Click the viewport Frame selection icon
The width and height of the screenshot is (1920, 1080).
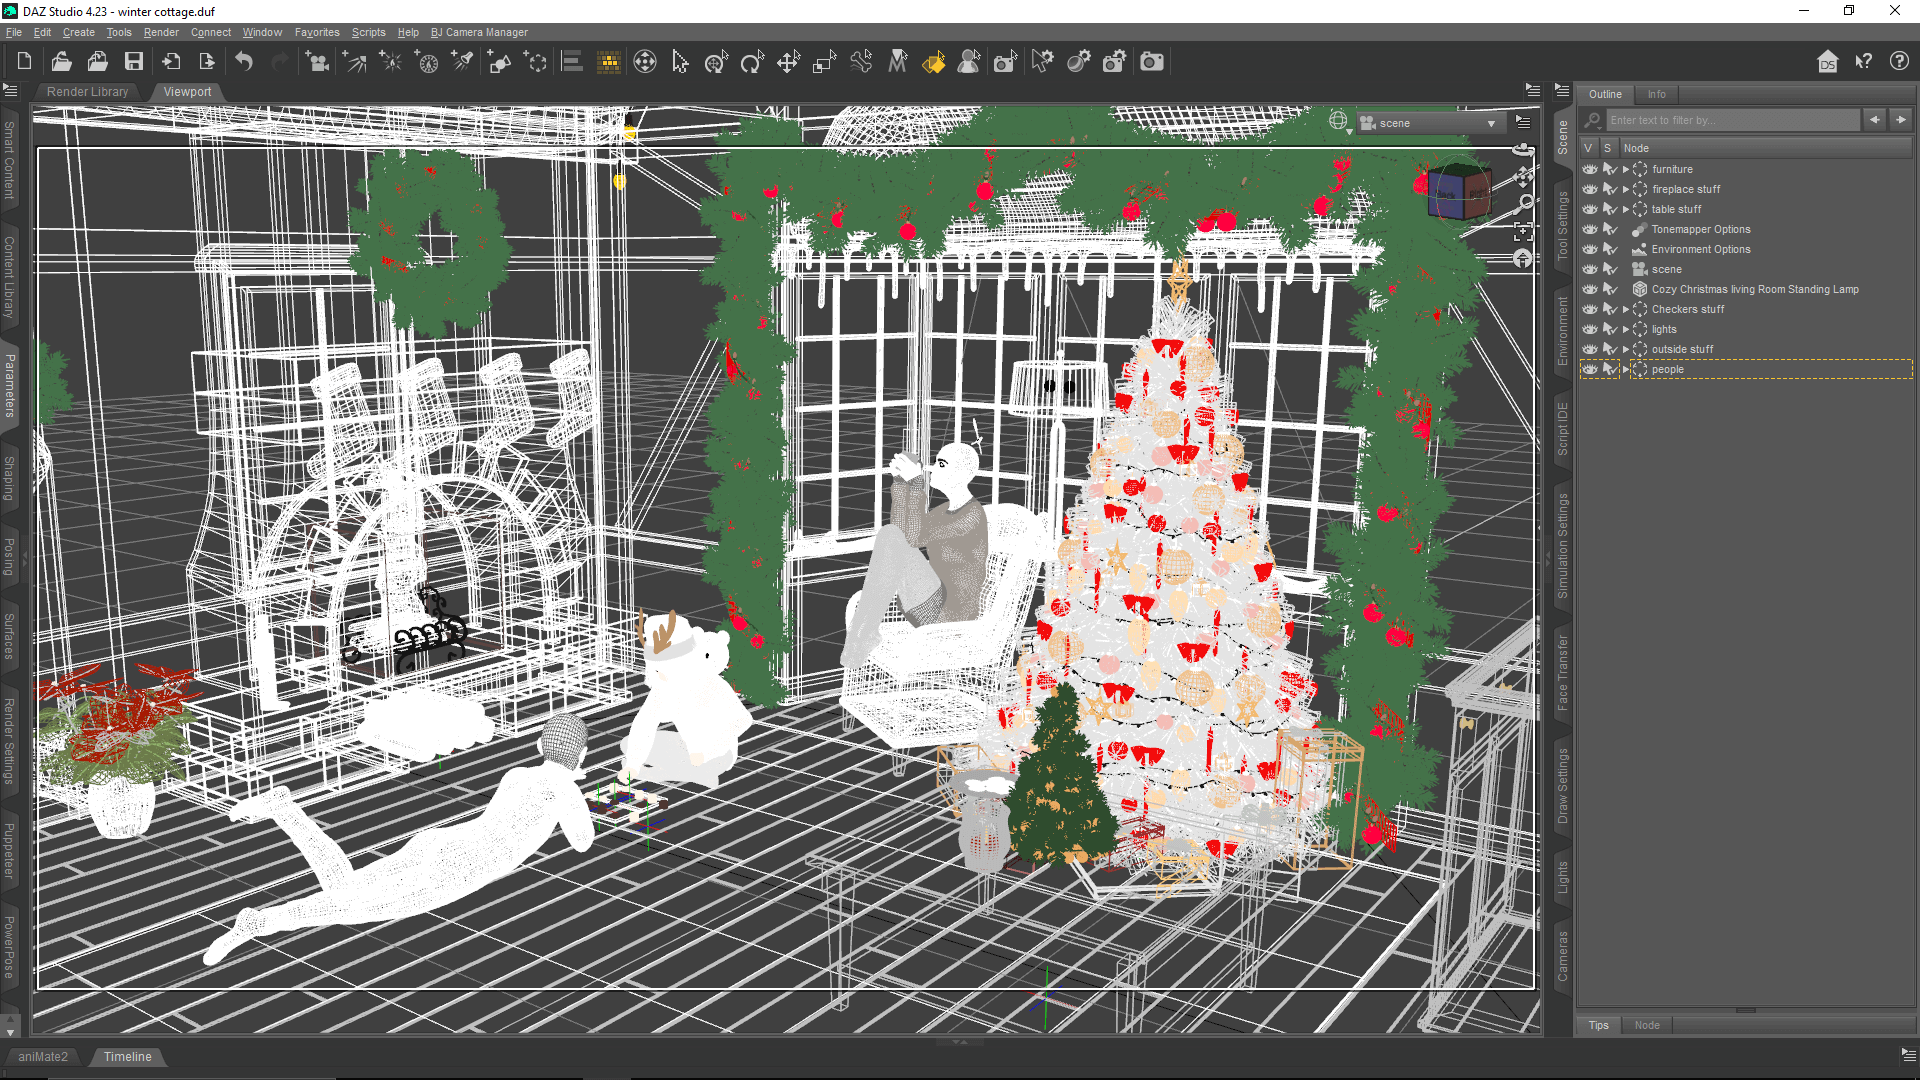click(1523, 232)
